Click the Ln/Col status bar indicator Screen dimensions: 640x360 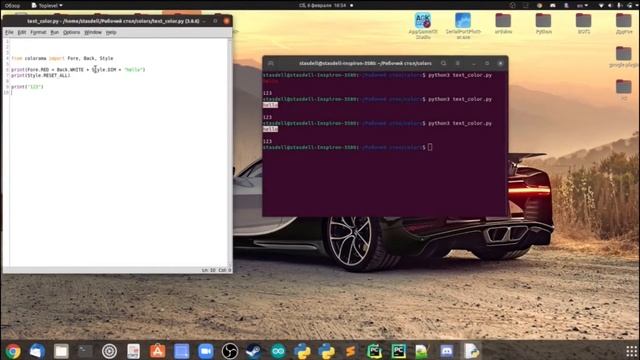pyautogui.click(x=216, y=270)
